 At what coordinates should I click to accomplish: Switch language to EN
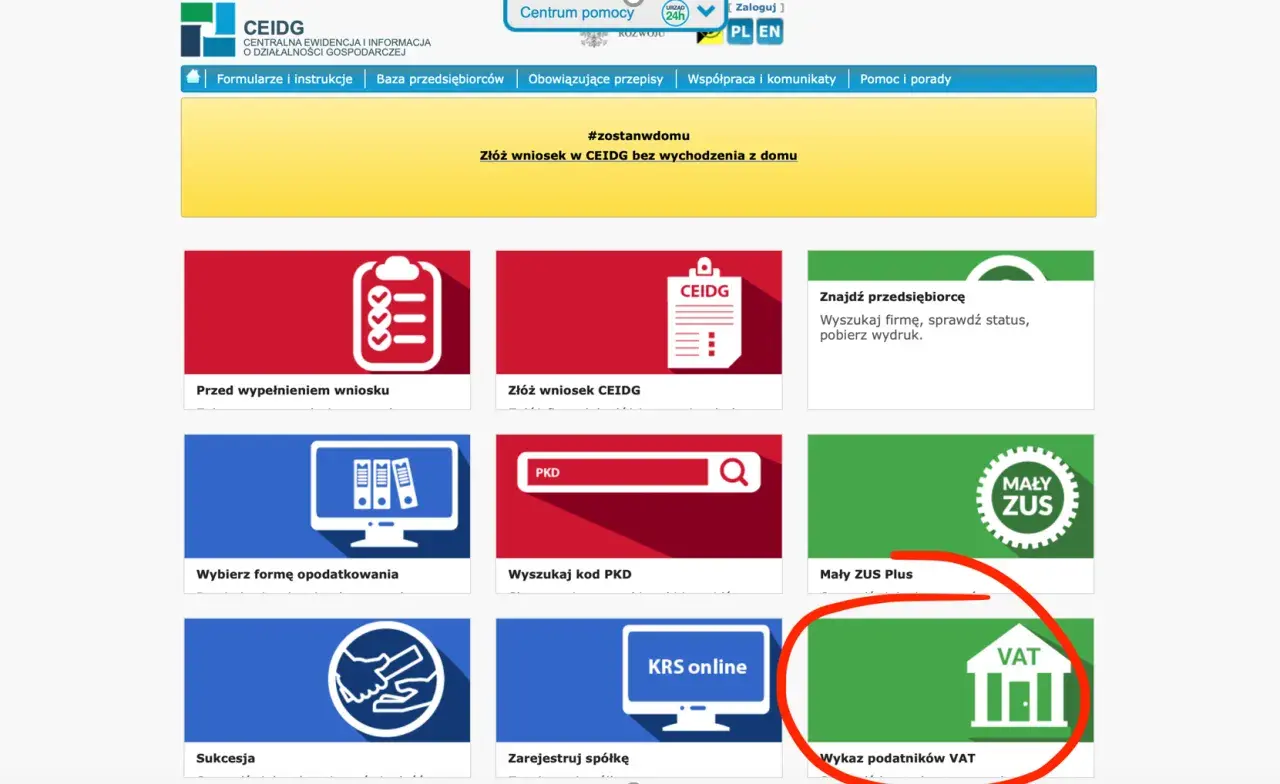click(769, 32)
